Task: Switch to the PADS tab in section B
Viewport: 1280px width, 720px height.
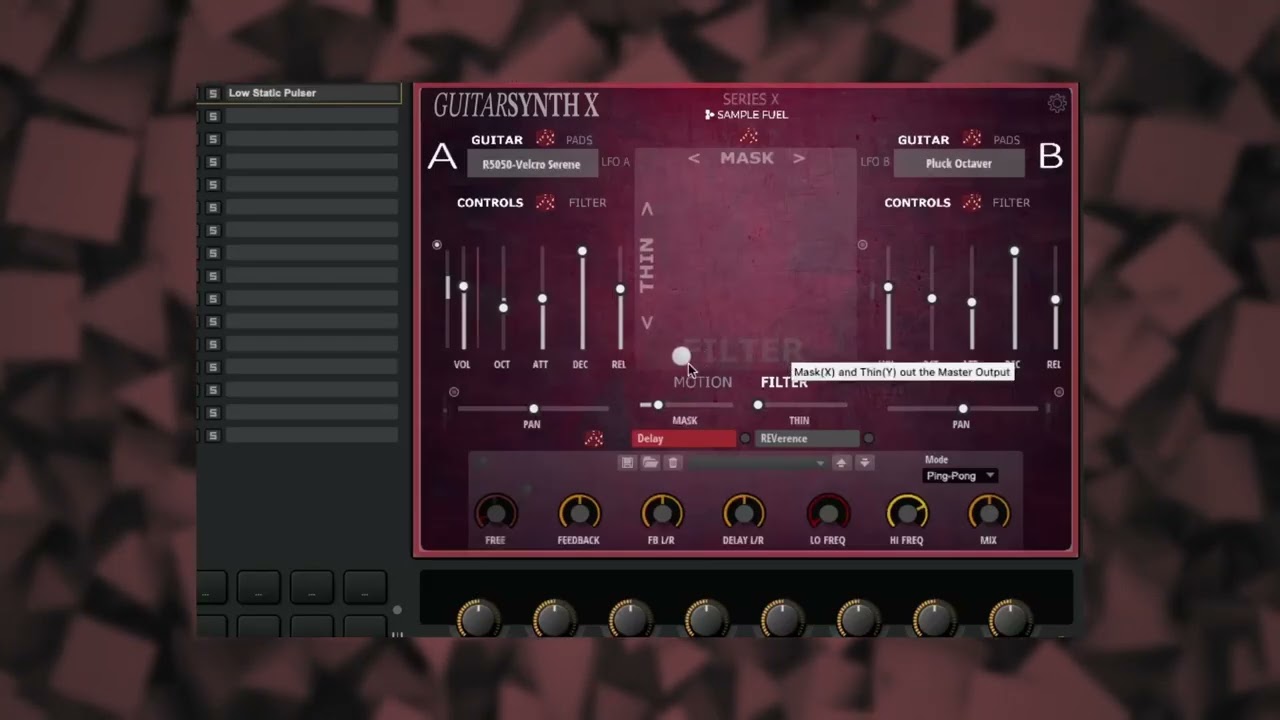Action: coord(1006,140)
